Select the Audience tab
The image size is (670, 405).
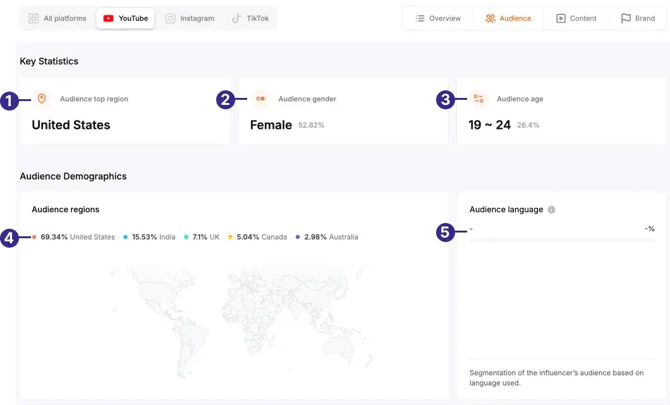coord(508,18)
